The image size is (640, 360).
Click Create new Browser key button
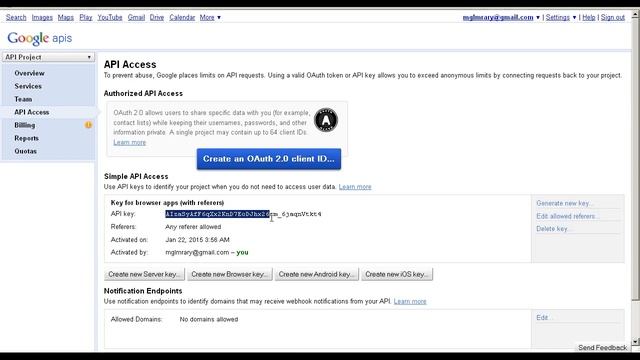coord(230,274)
